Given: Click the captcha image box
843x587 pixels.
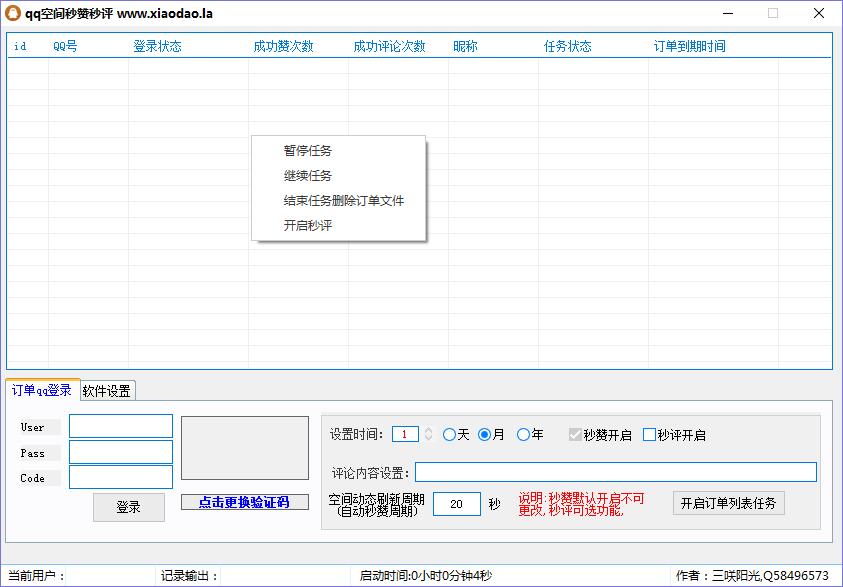Looking at the screenshot, I should click(x=245, y=448).
